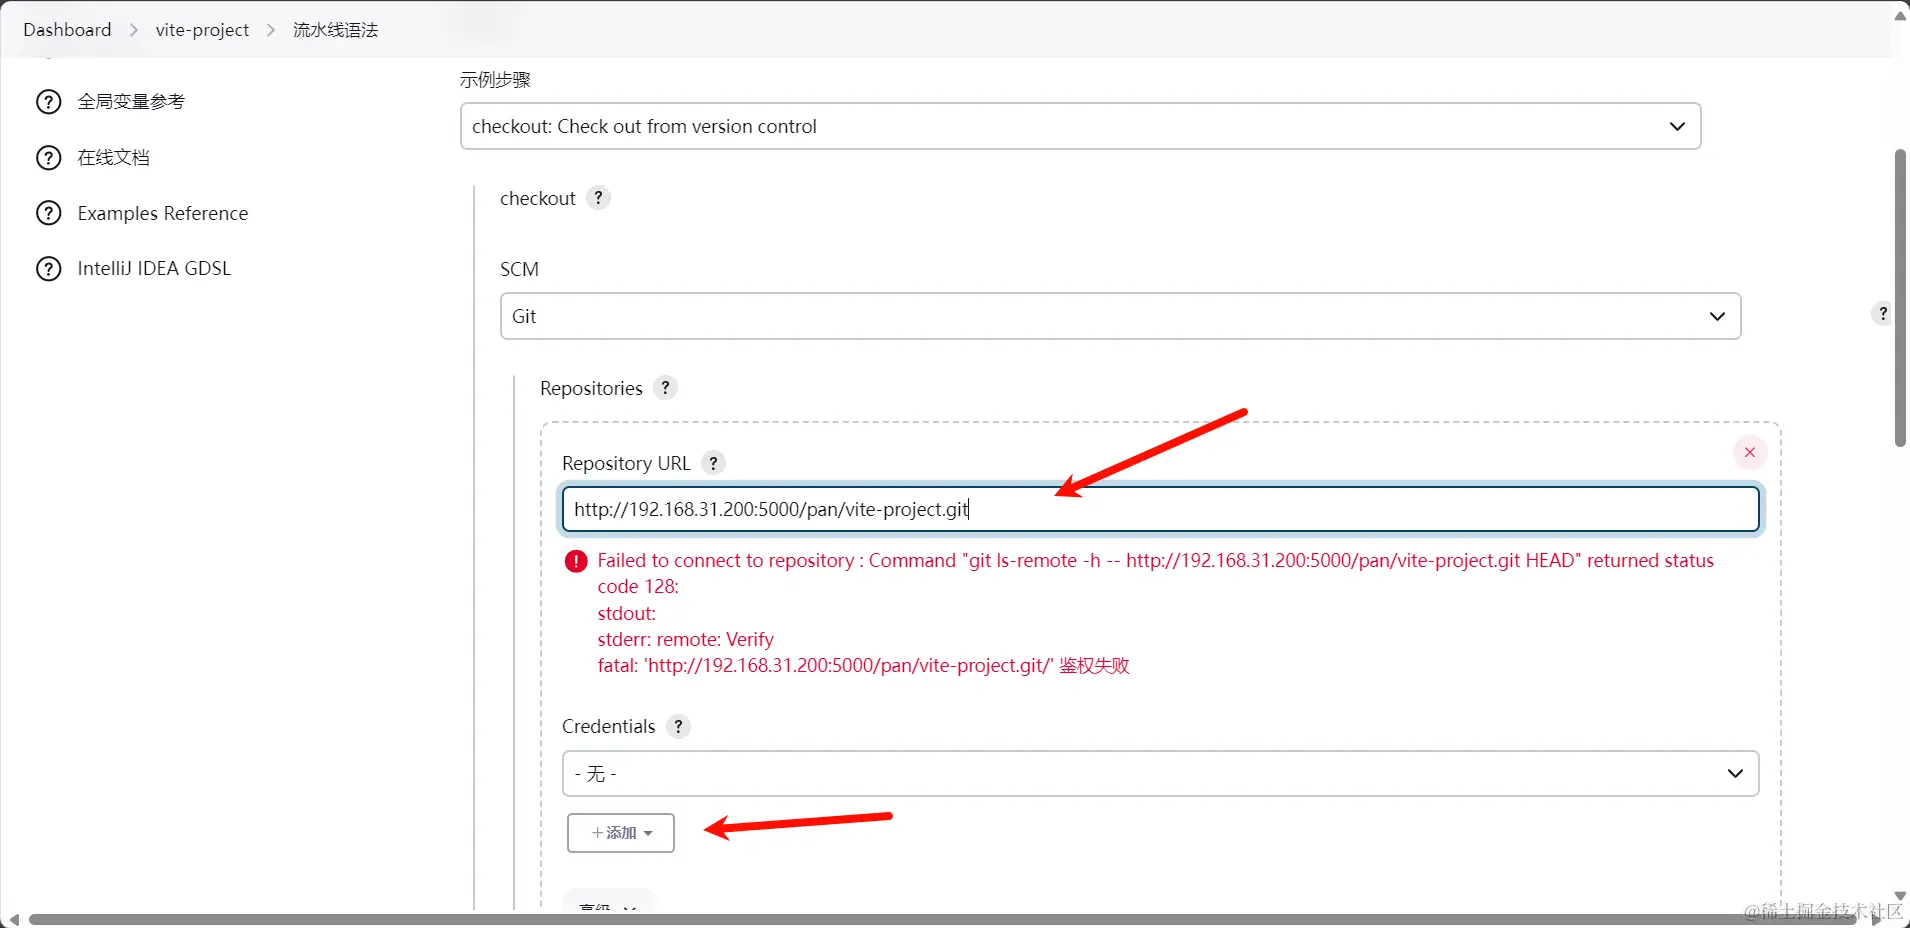The image size is (1910, 928).
Task: Click the scroll-down arrow of the vertical scrollbar
Action: tap(1900, 896)
